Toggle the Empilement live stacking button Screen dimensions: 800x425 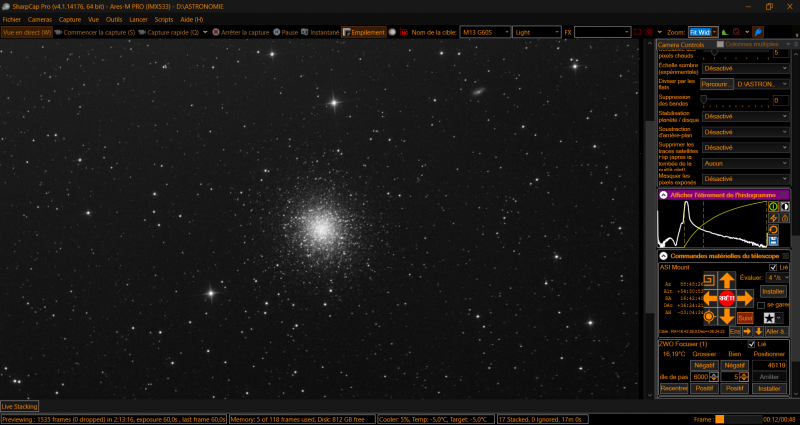pos(364,32)
